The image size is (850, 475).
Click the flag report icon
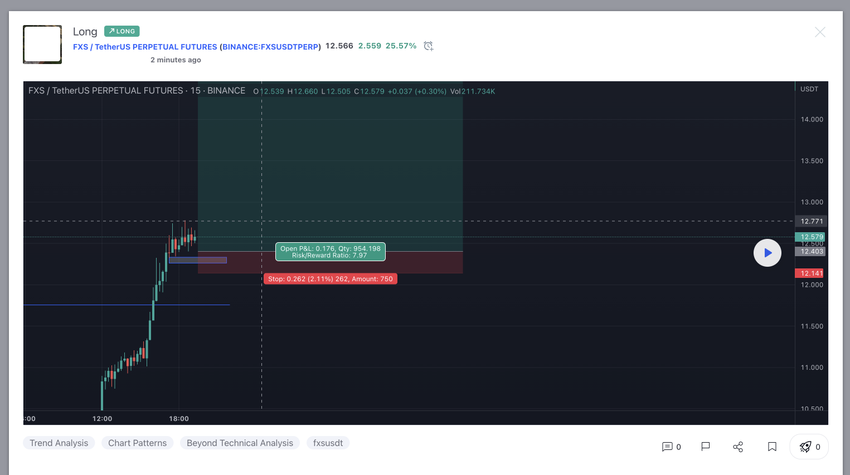pyautogui.click(x=705, y=446)
